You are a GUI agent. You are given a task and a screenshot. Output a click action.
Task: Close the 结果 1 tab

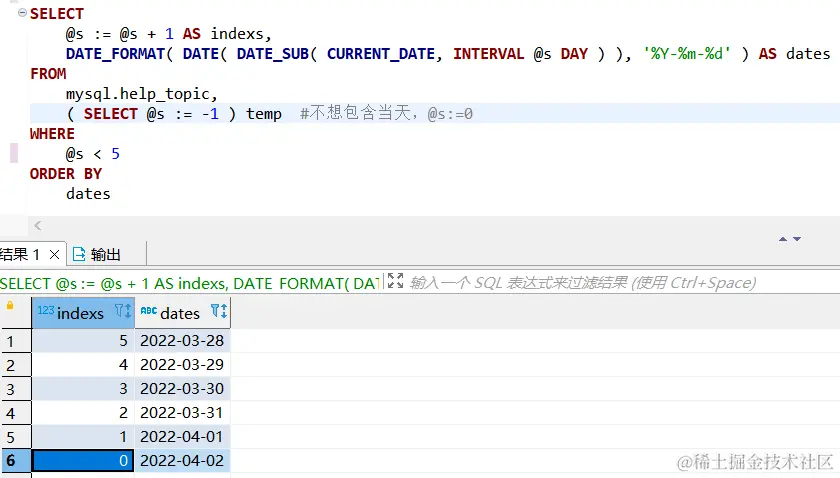(x=54, y=255)
